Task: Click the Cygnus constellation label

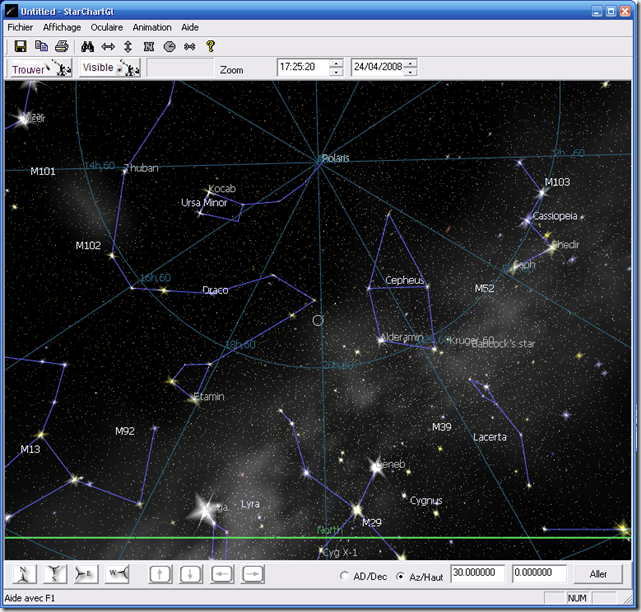Action: click(x=426, y=501)
